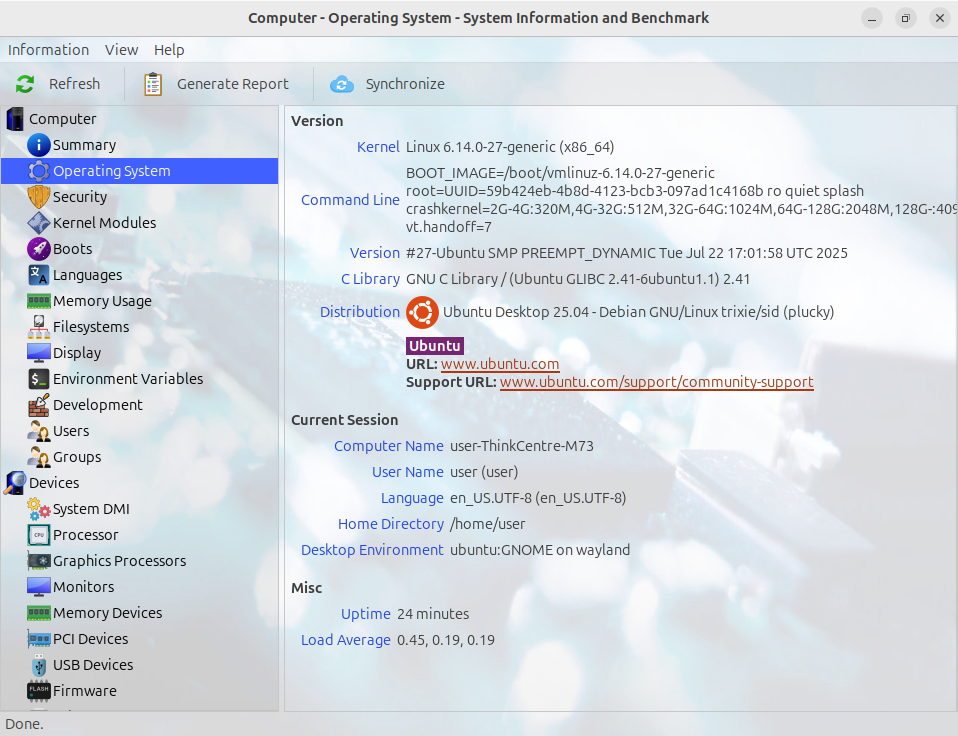Open the Languages tree entry
This screenshot has height=736, width=958.
coord(87,275)
